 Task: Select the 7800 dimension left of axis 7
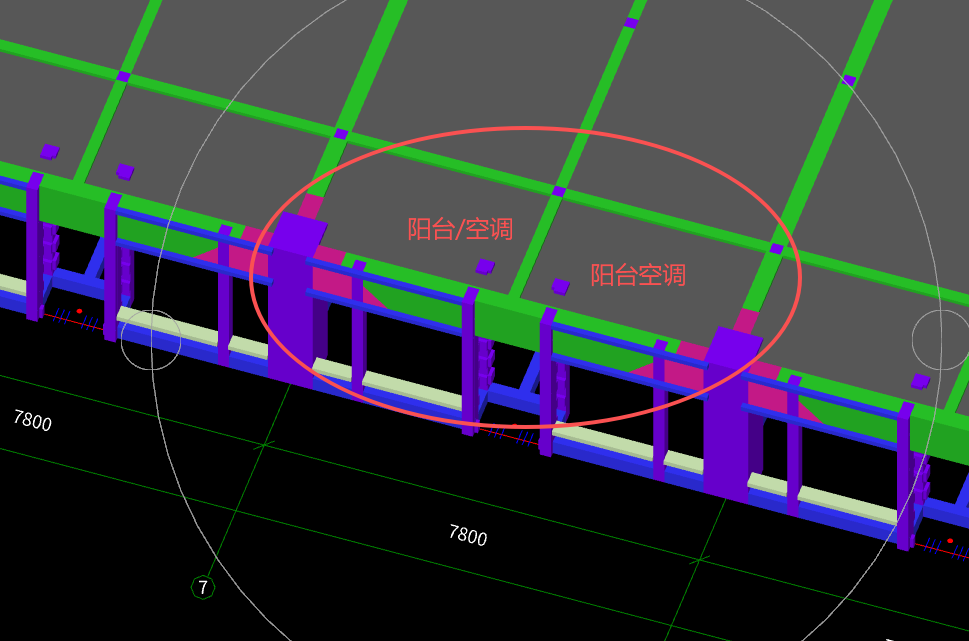point(33,420)
